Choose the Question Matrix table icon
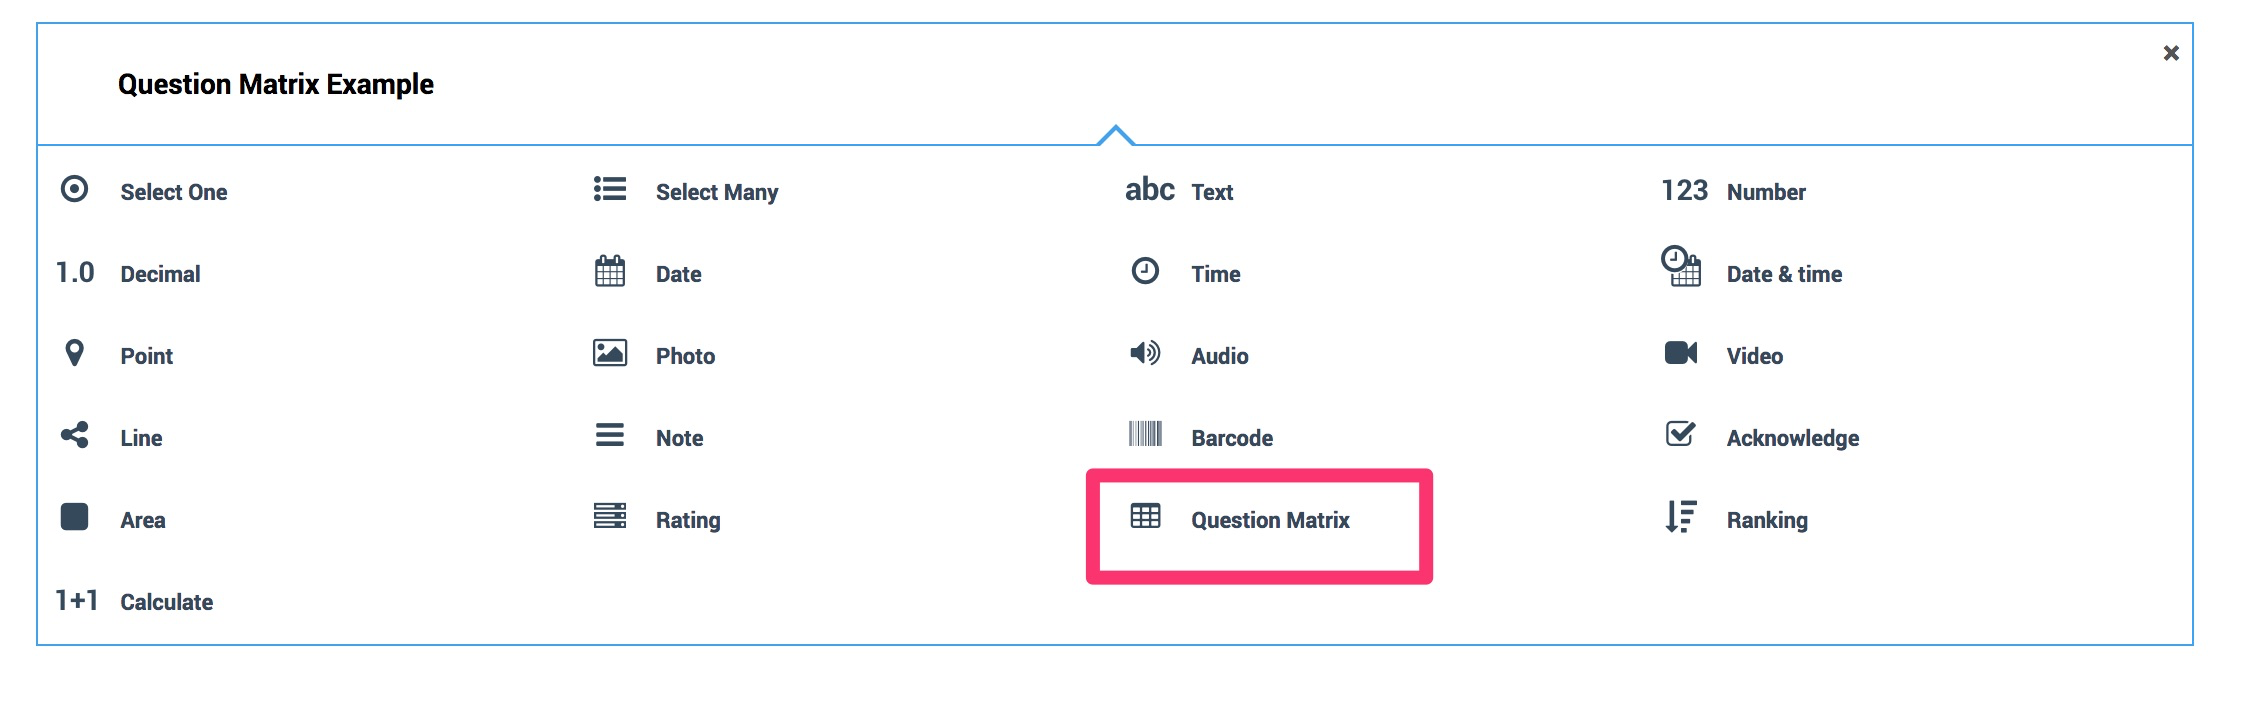This screenshot has width=2250, height=728. pos(1145,516)
